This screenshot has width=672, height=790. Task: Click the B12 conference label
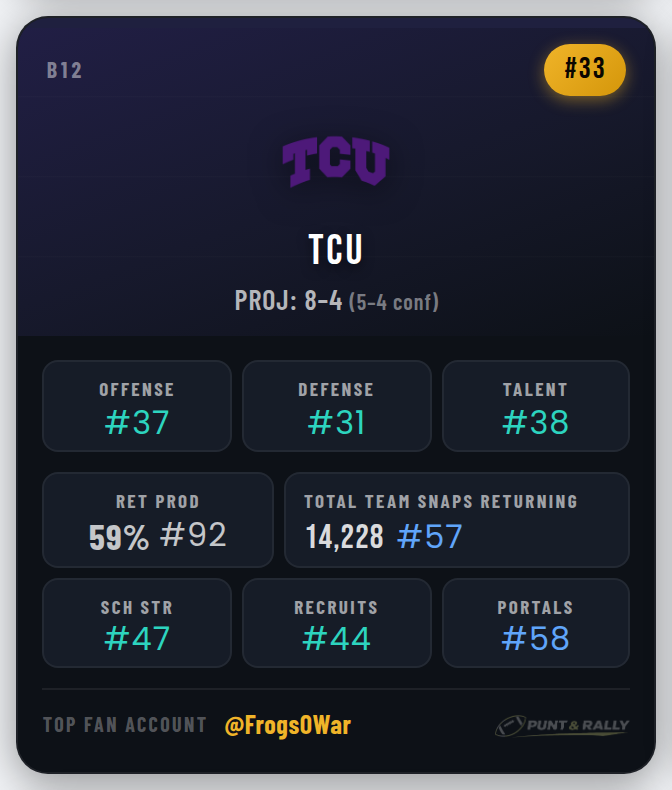(64, 71)
